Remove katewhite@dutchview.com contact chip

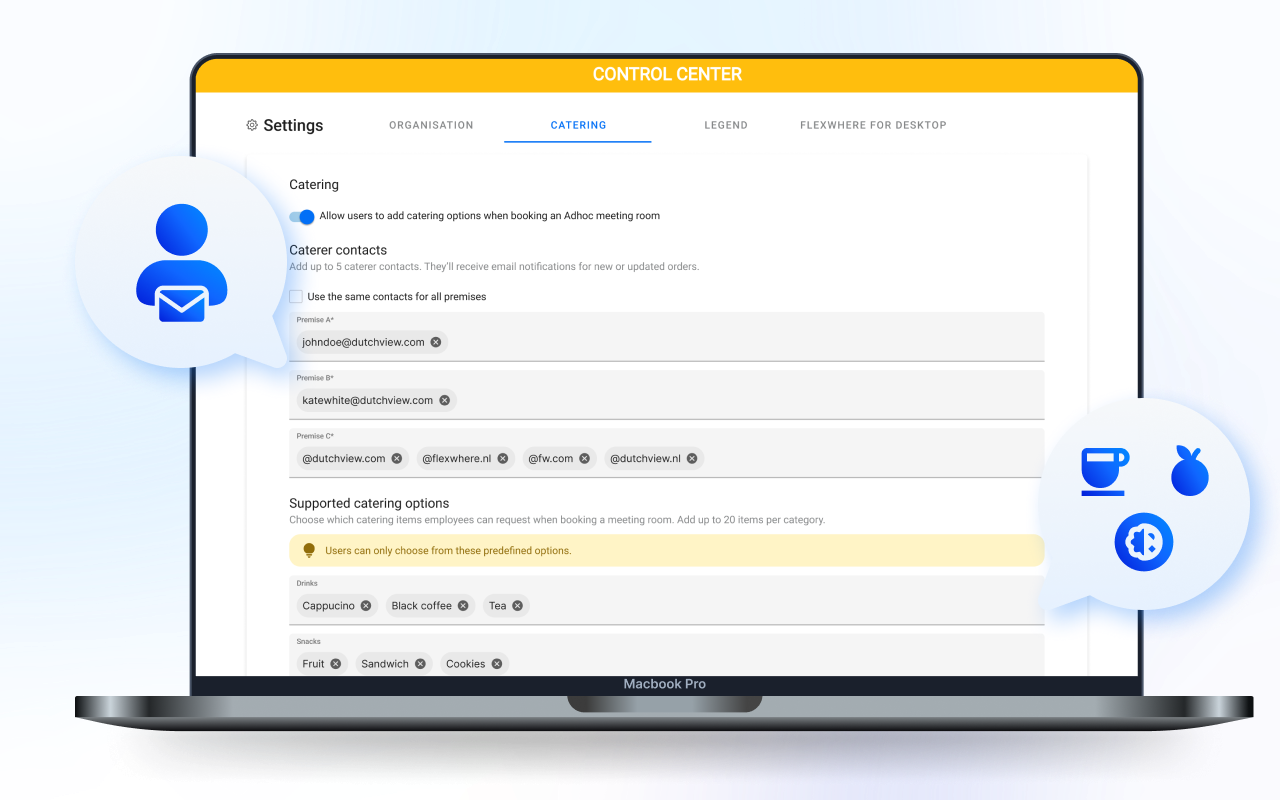pos(445,400)
